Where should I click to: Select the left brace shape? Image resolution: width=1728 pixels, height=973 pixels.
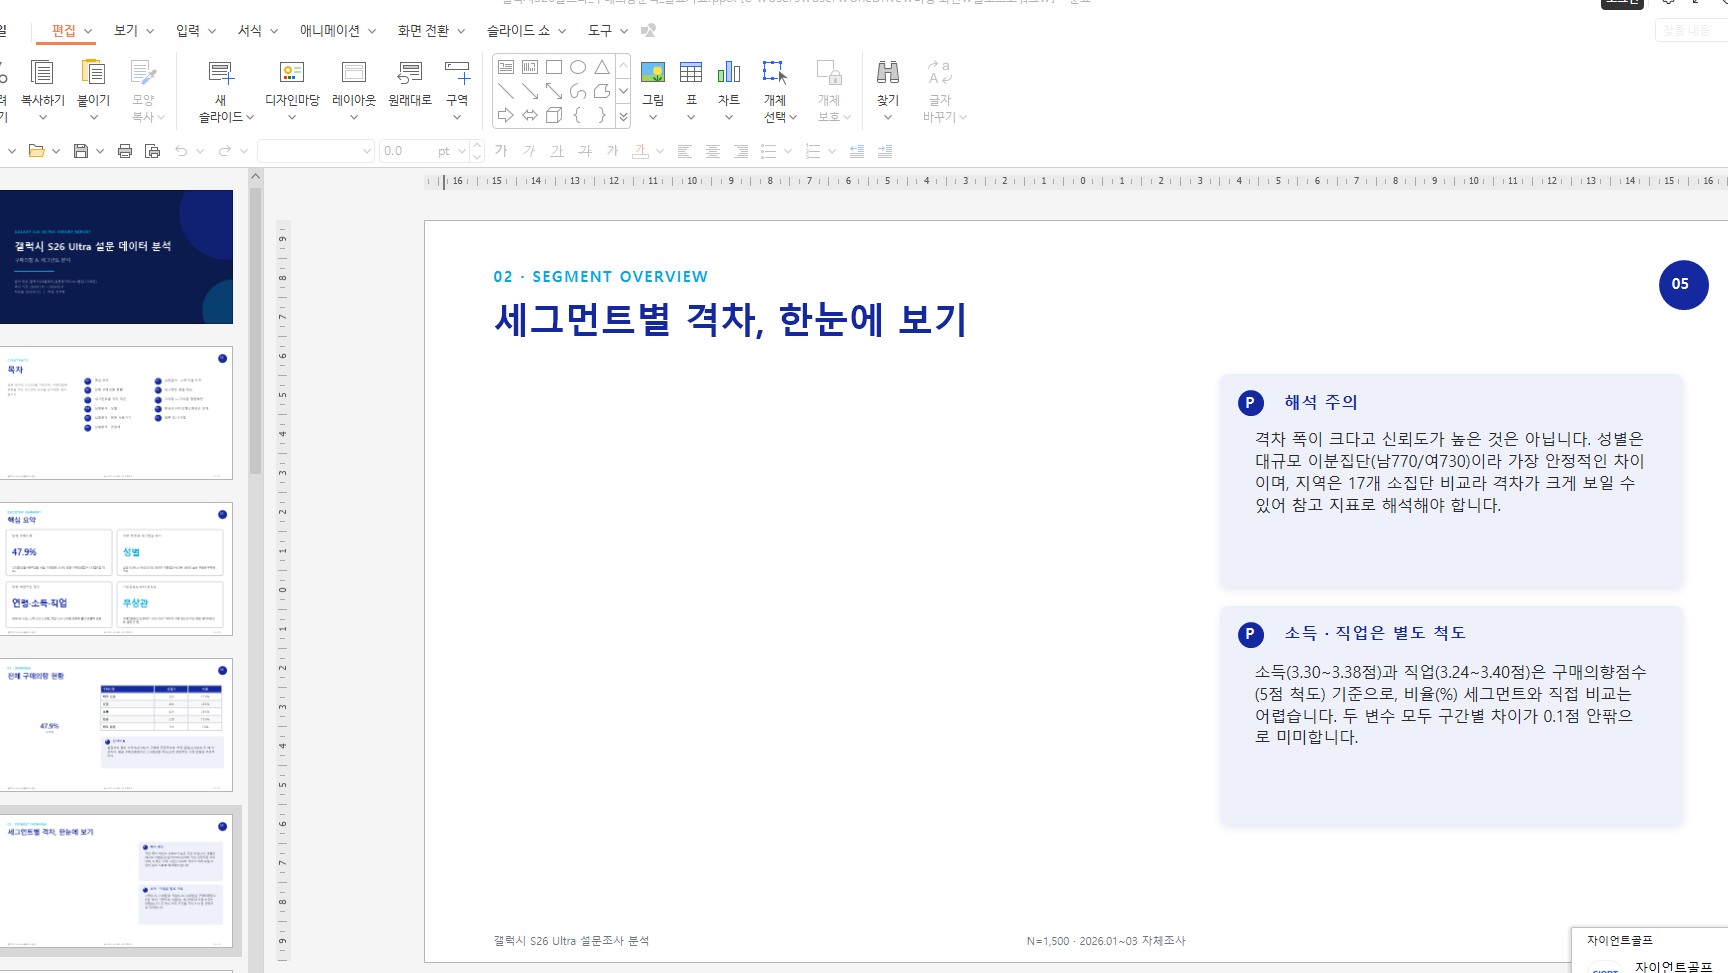pyautogui.click(x=578, y=115)
